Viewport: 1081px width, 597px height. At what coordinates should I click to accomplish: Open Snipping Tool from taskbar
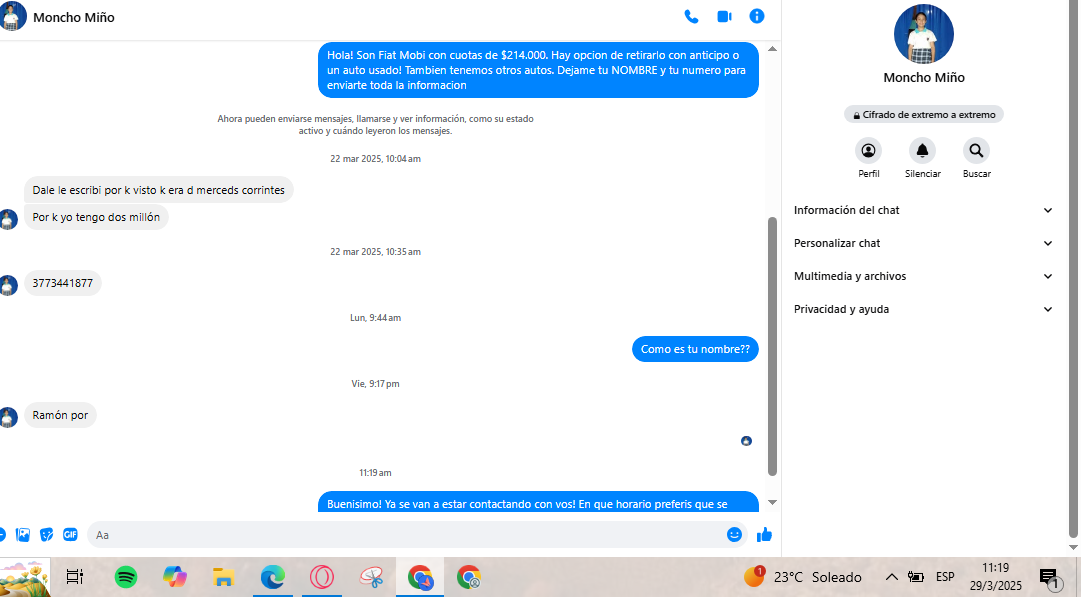click(371, 577)
